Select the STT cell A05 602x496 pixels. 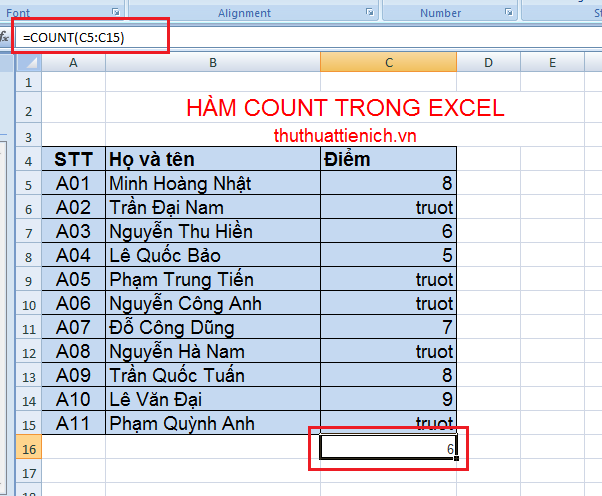(x=74, y=279)
